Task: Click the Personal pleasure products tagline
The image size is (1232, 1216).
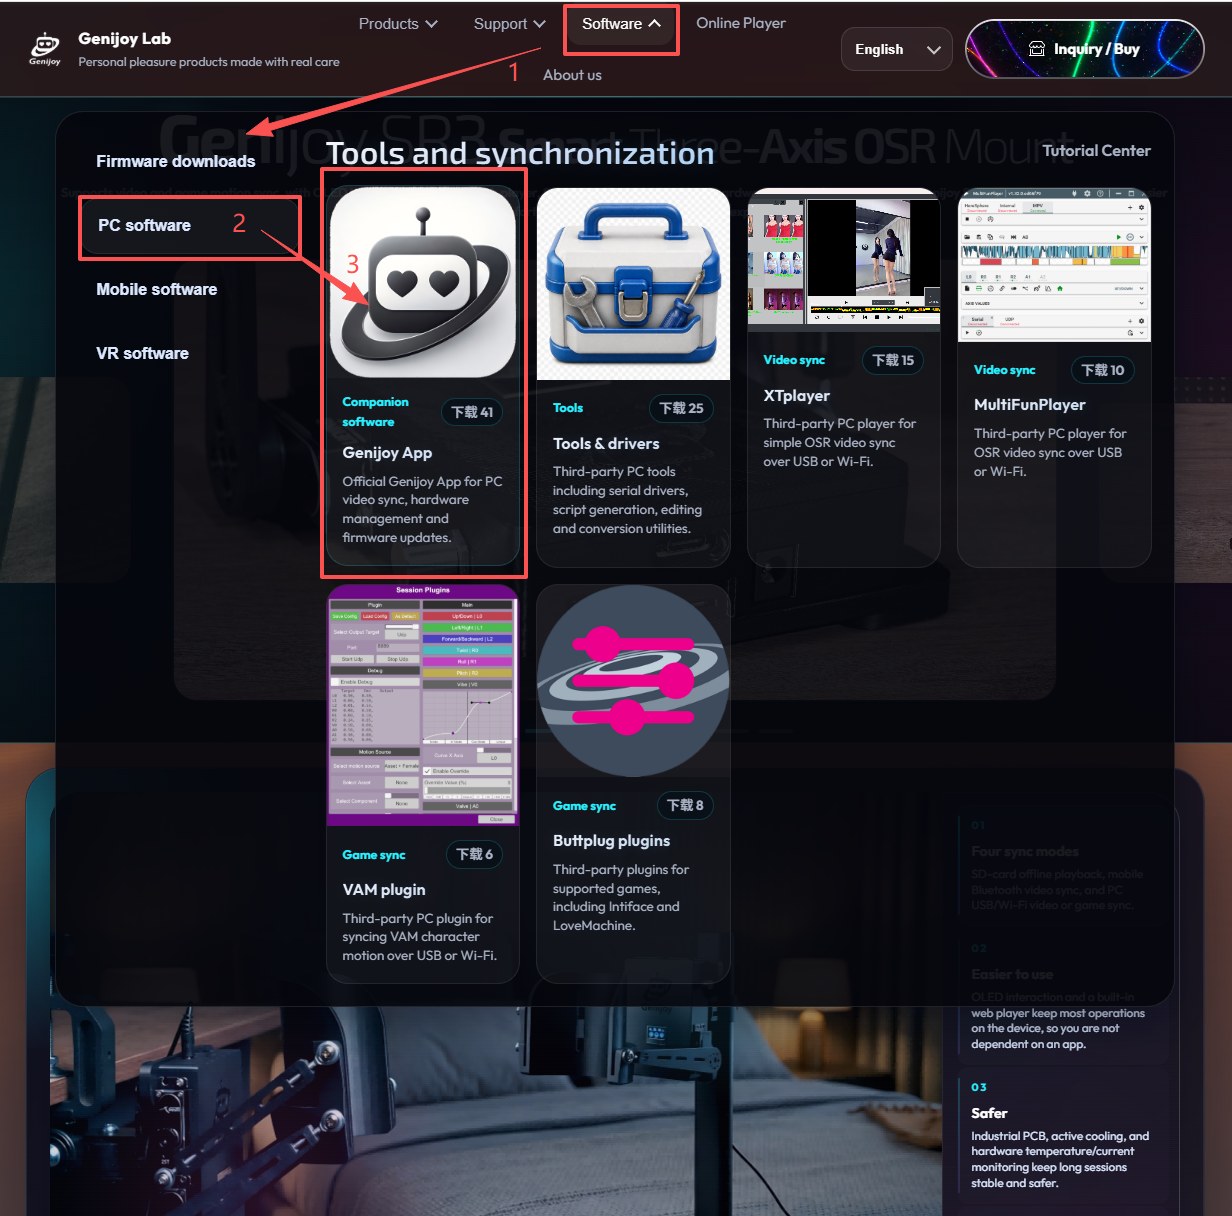Action: coord(208,62)
